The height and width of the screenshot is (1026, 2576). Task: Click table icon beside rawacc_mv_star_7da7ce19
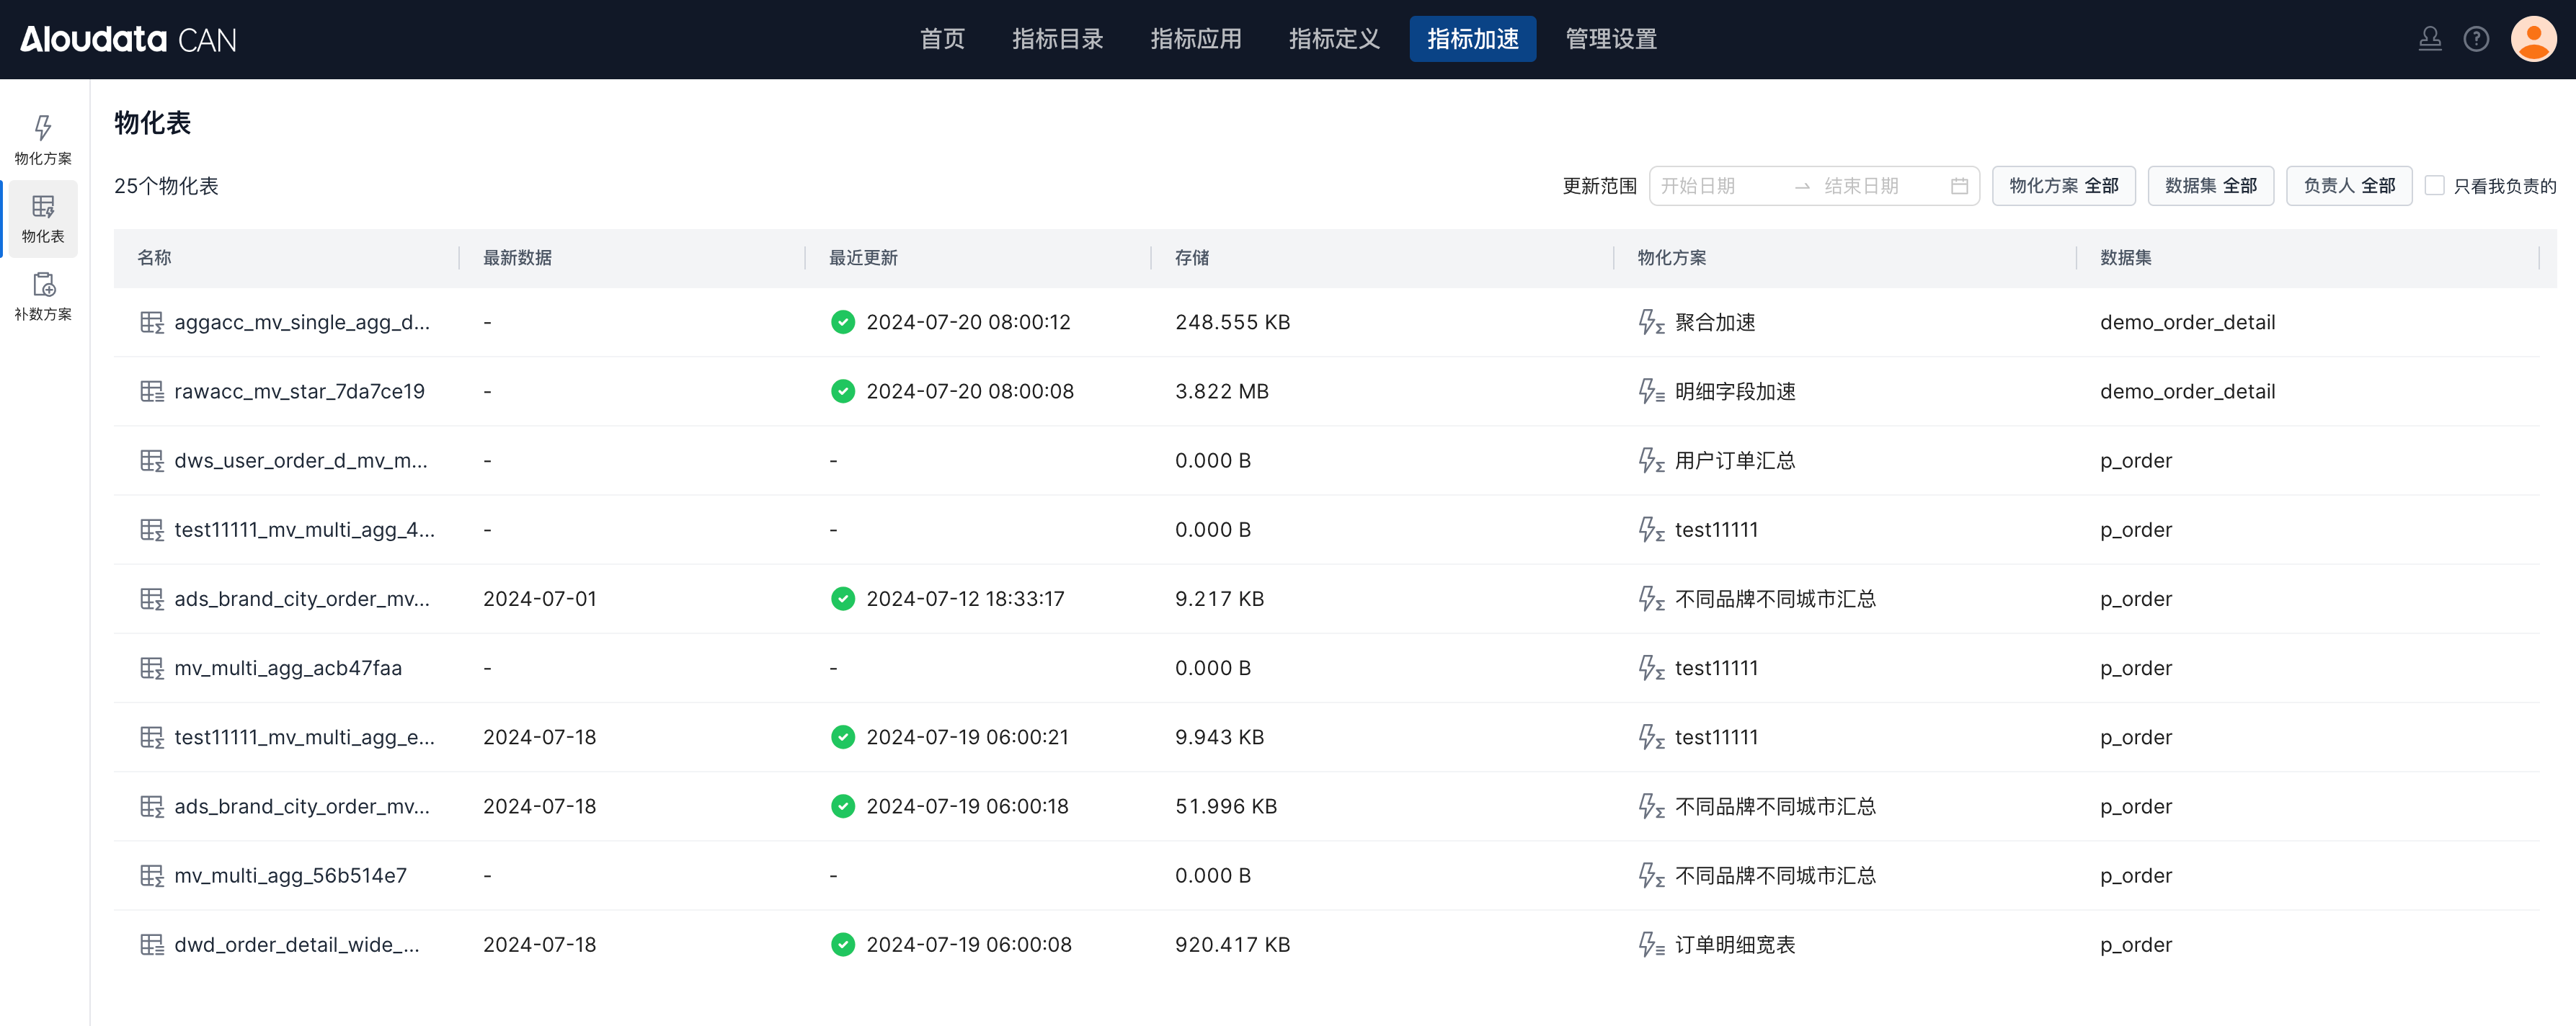pyautogui.click(x=151, y=392)
